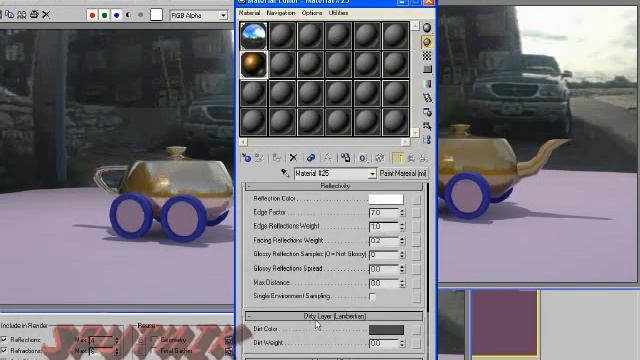Click Material Editor Options icon
Screen dimensions: 640x360
tap(427, 112)
